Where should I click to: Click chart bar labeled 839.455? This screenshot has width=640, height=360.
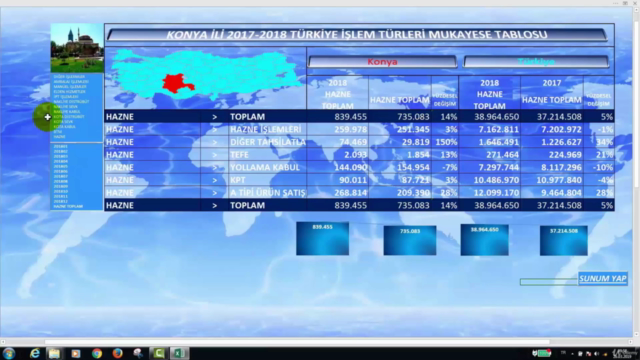tap(322, 239)
